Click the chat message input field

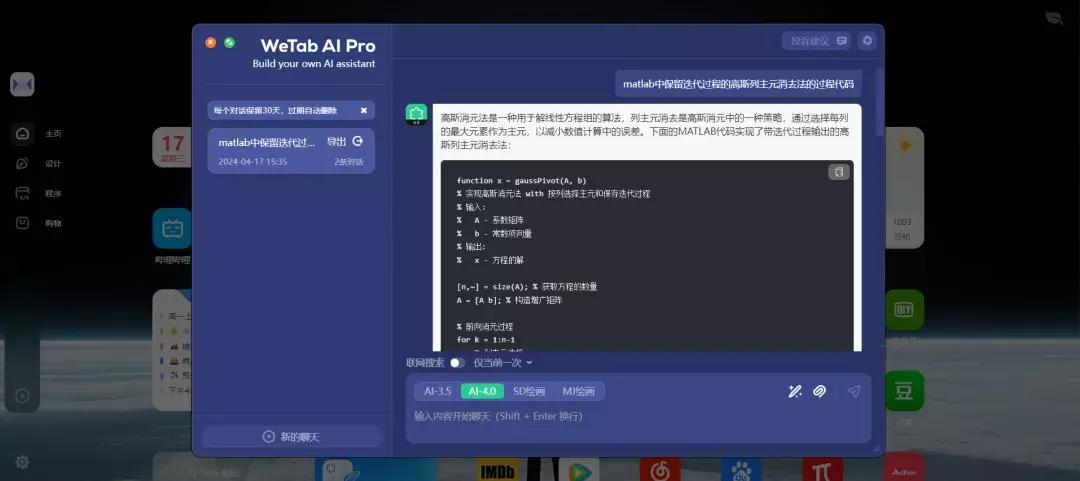[638, 416]
